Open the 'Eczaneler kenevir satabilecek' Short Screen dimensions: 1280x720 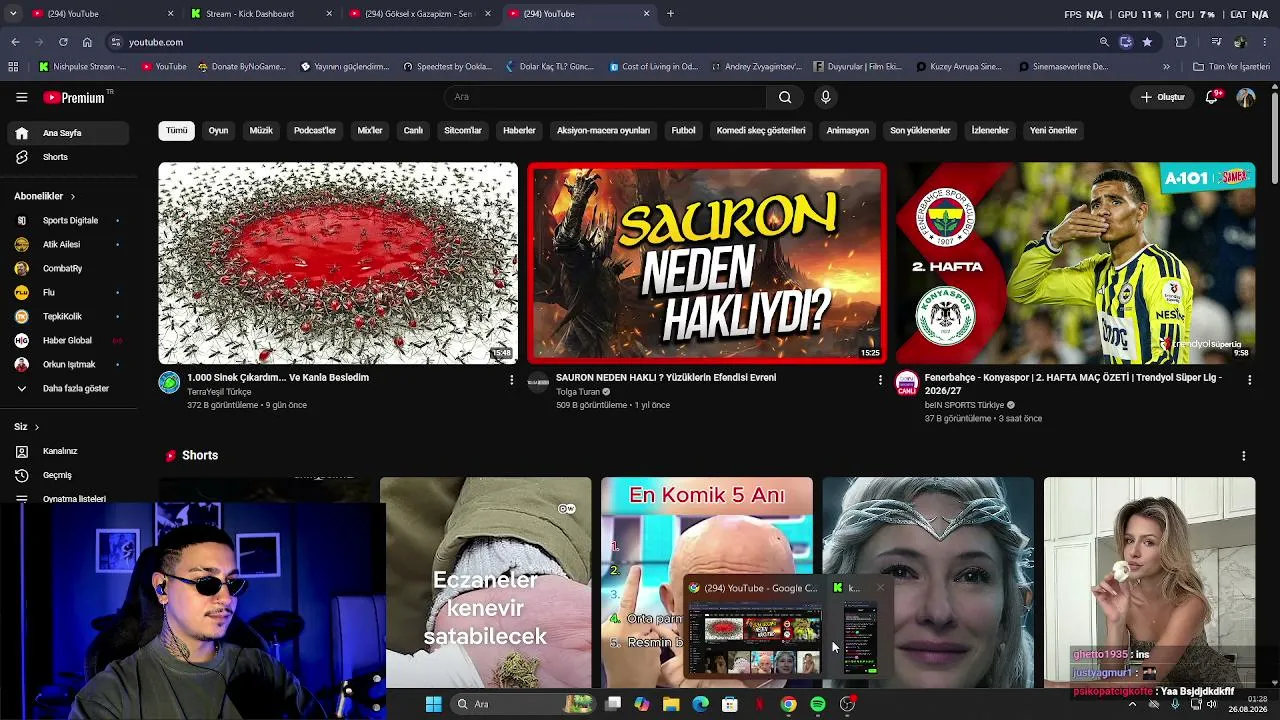coord(486,583)
